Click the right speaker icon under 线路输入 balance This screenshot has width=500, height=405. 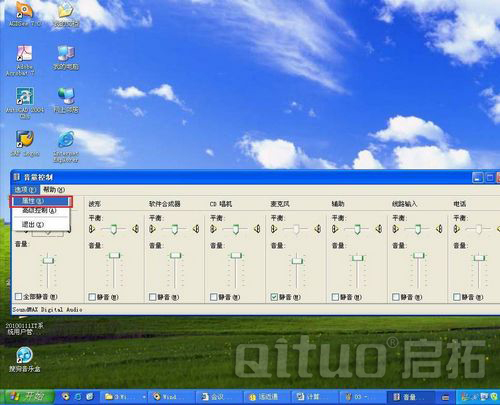click(x=439, y=229)
